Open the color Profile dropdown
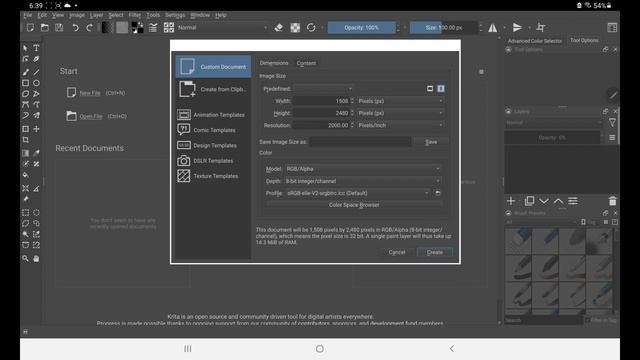This screenshot has width=640, height=360. pos(358,193)
